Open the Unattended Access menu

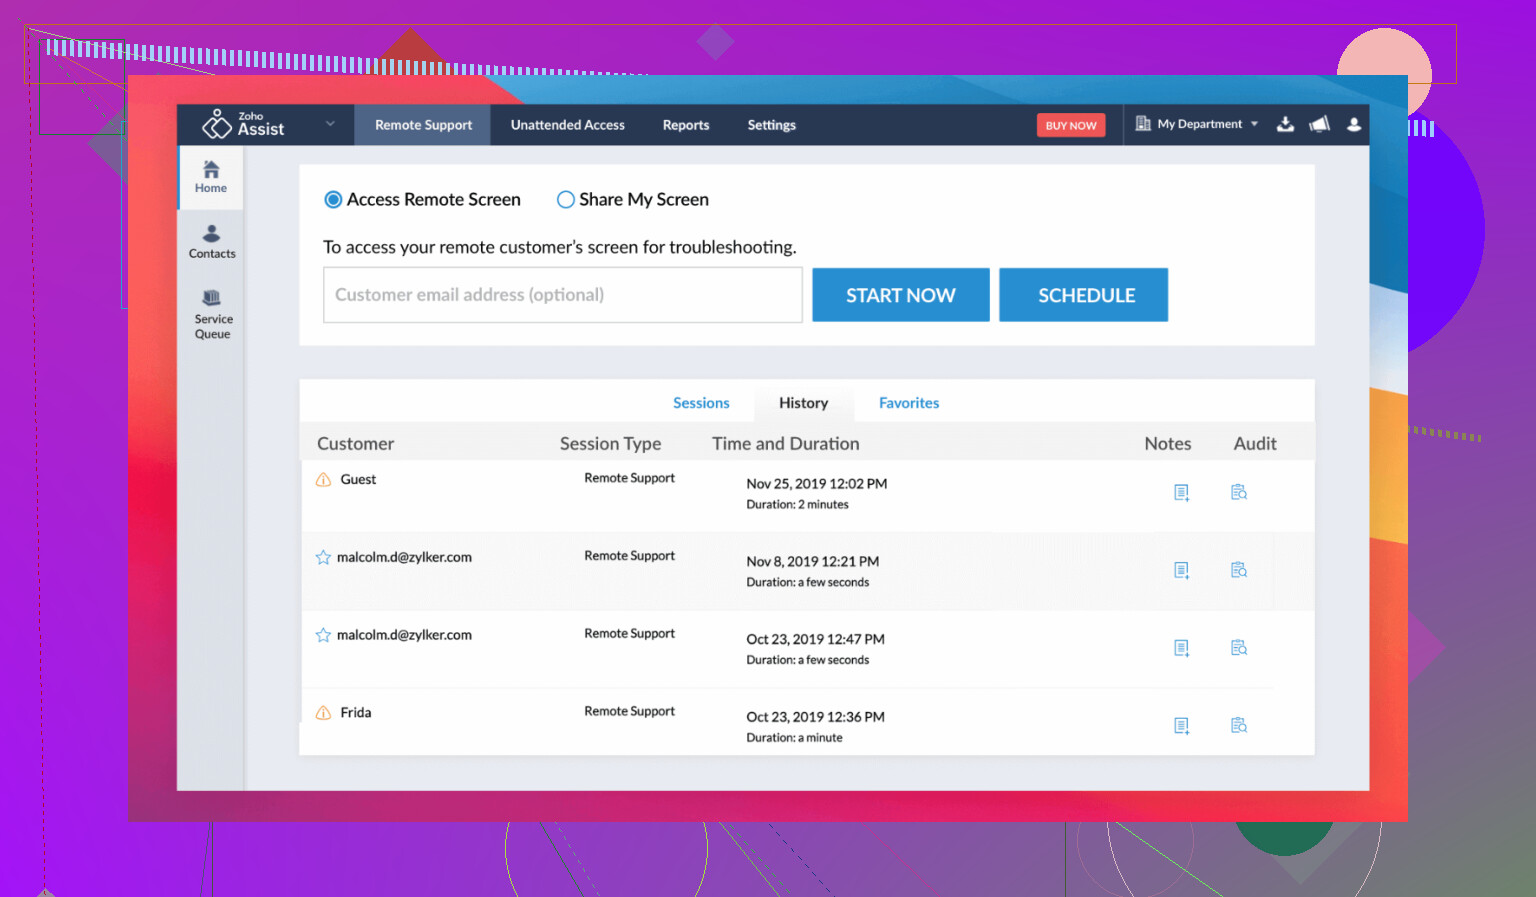(567, 125)
